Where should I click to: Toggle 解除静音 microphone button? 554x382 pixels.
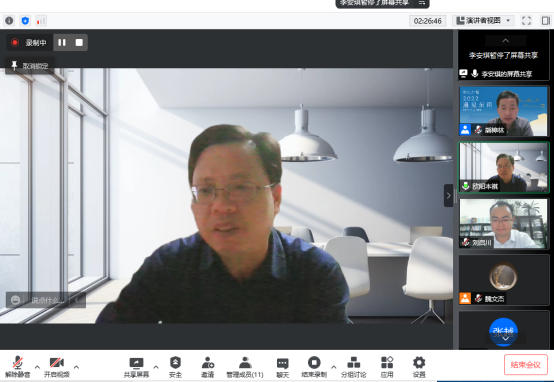17,367
